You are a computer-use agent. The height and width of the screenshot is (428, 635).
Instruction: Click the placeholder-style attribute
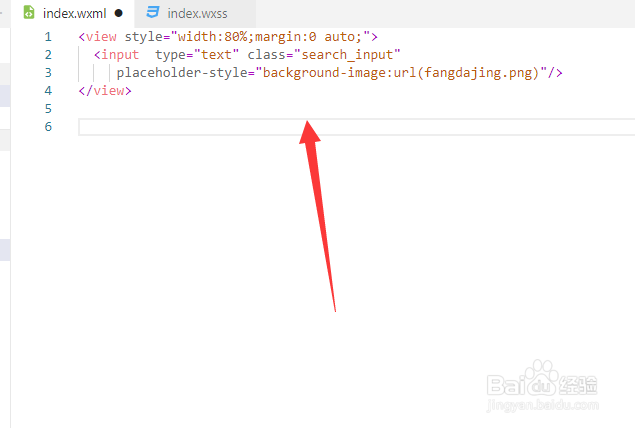(182, 73)
